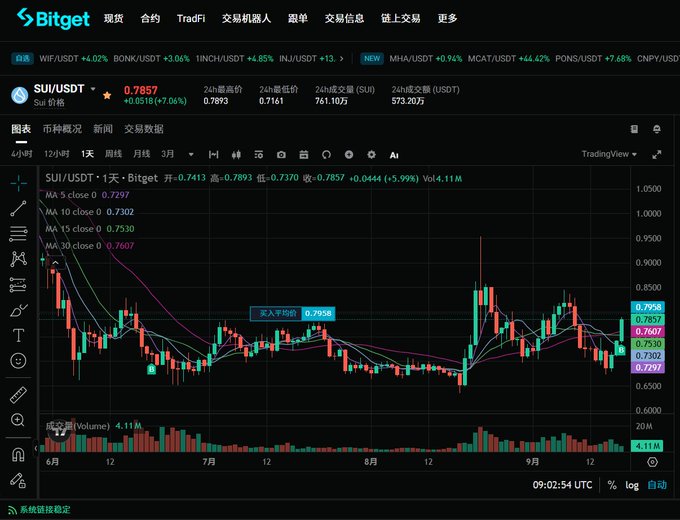Open the calendar date range icon

(x=304, y=155)
